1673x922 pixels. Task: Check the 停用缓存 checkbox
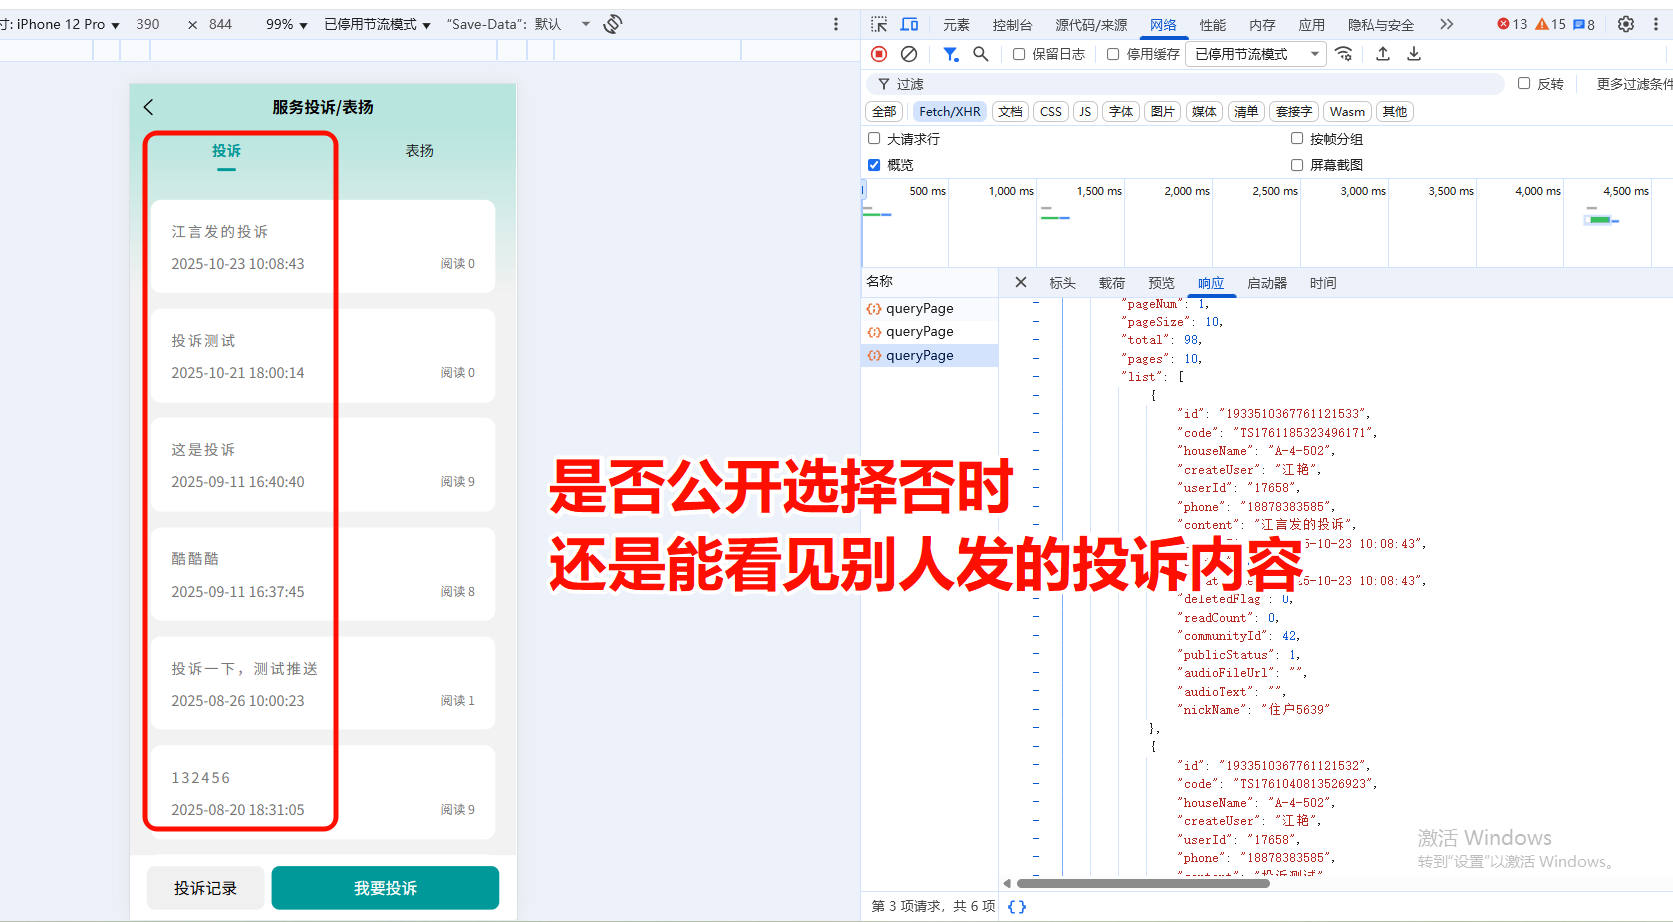pyautogui.click(x=1113, y=54)
